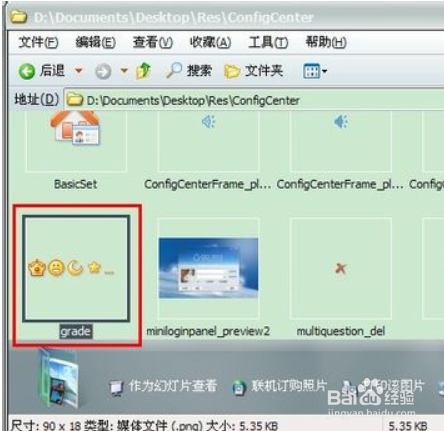Select the miniloginpanel_preview2 thumbnail
444x431 pixels.
(208, 269)
